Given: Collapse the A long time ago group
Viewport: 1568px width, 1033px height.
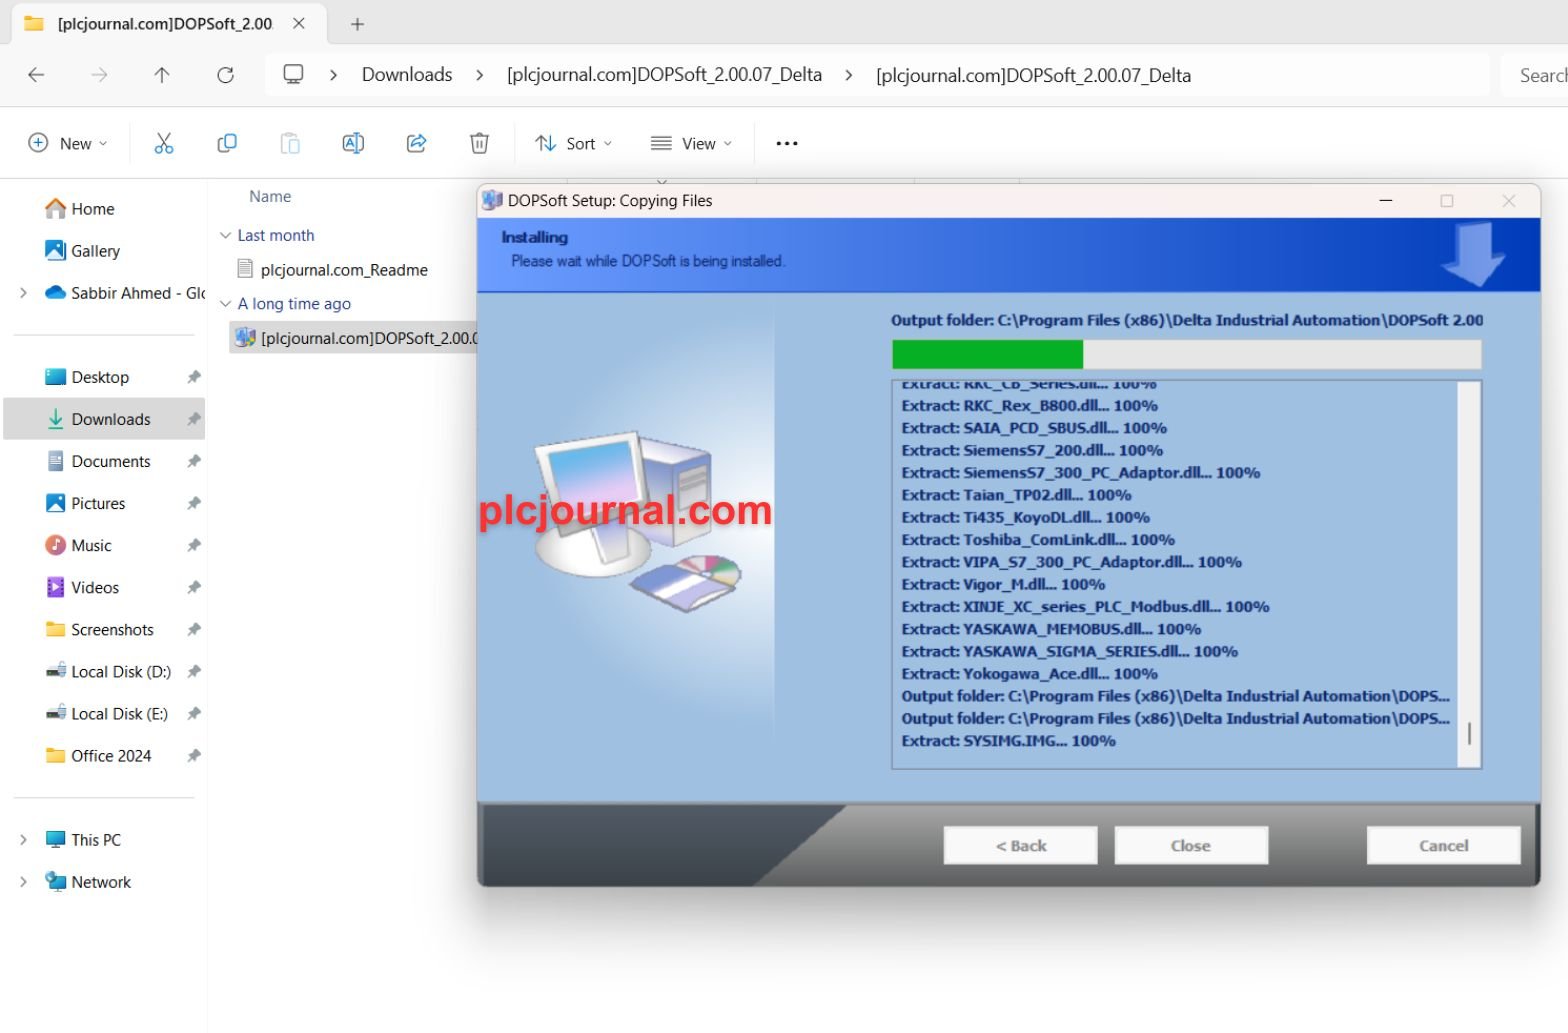Looking at the screenshot, I should pyautogui.click(x=225, y=304).
